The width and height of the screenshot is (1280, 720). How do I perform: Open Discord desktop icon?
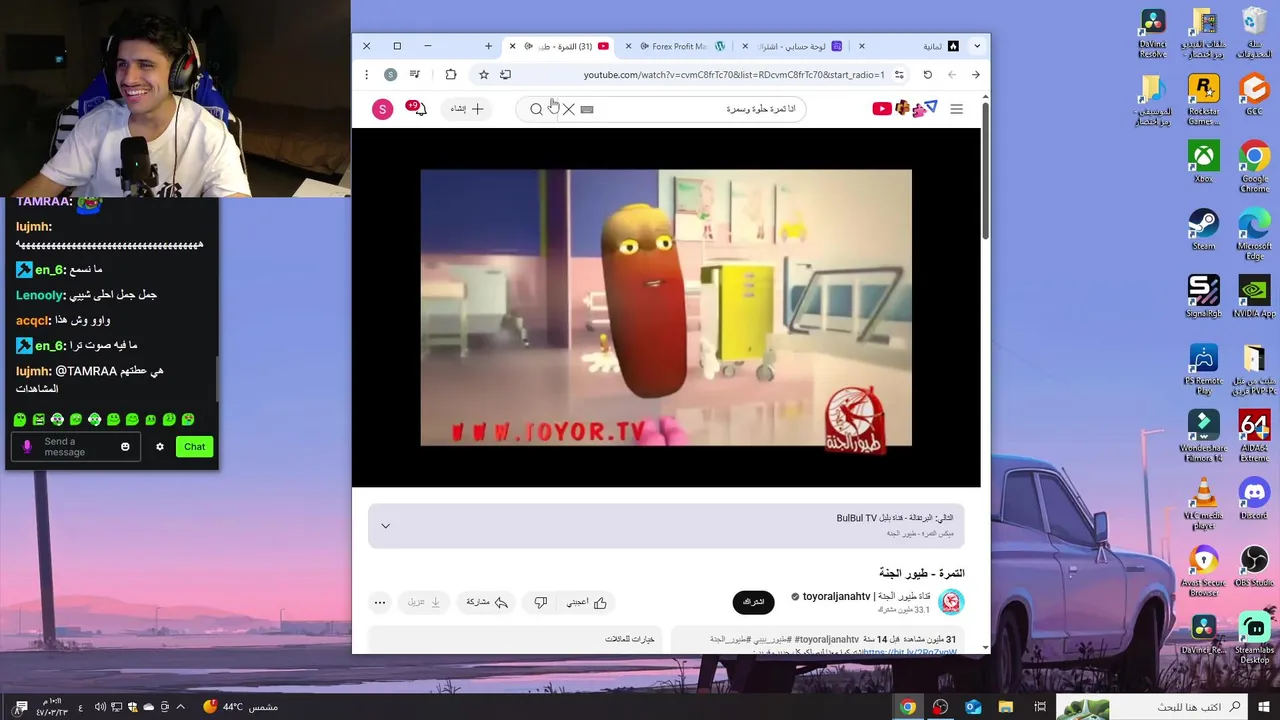(1254, 498)
